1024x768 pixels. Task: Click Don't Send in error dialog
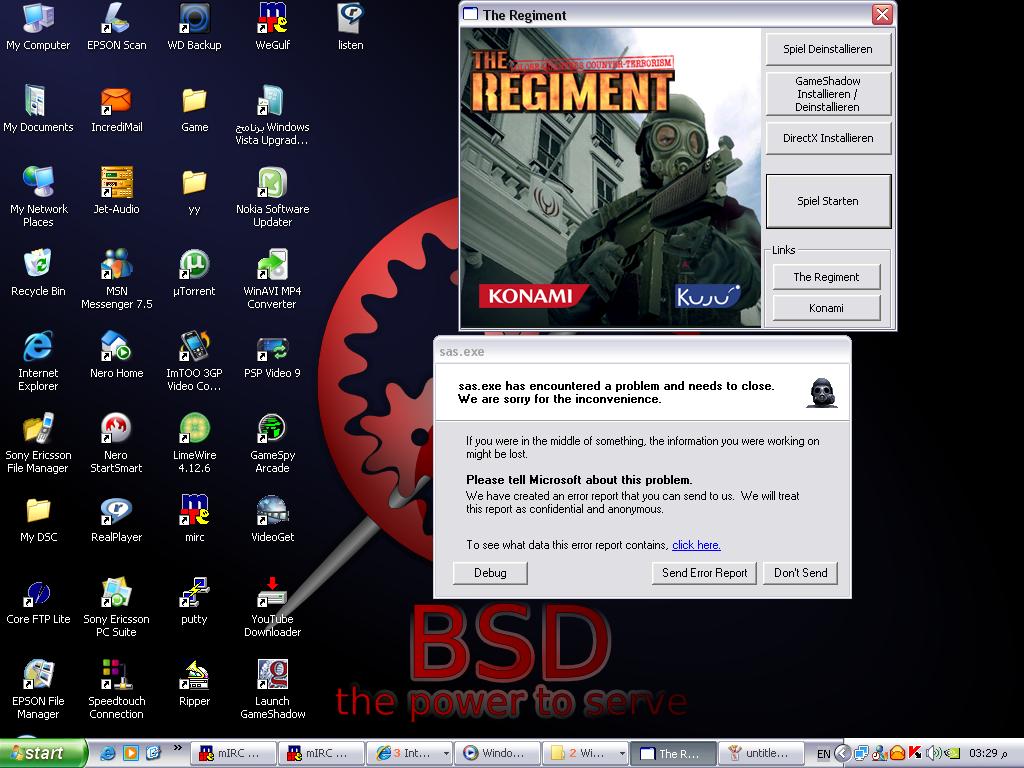click(800, 573)
